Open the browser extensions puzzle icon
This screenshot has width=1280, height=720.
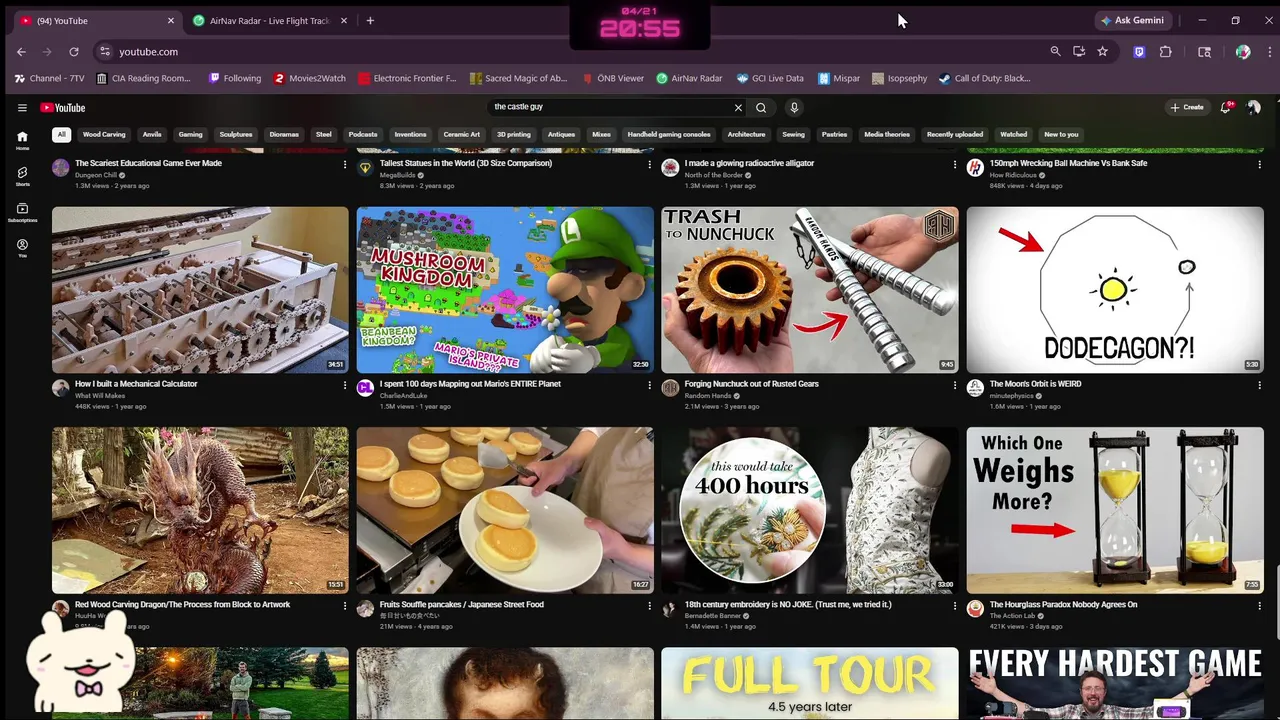(1166, 52)
